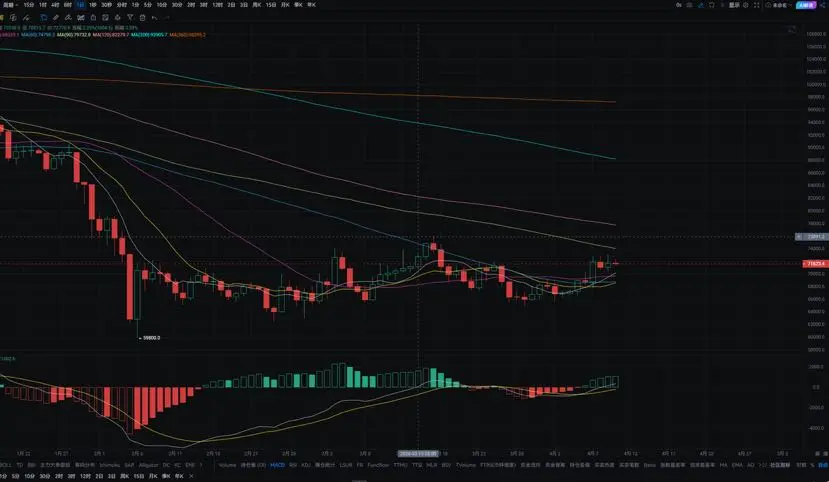Select the 4时 timeframe in the top bar
Viewport: 829px width, 482px height.
55,5
